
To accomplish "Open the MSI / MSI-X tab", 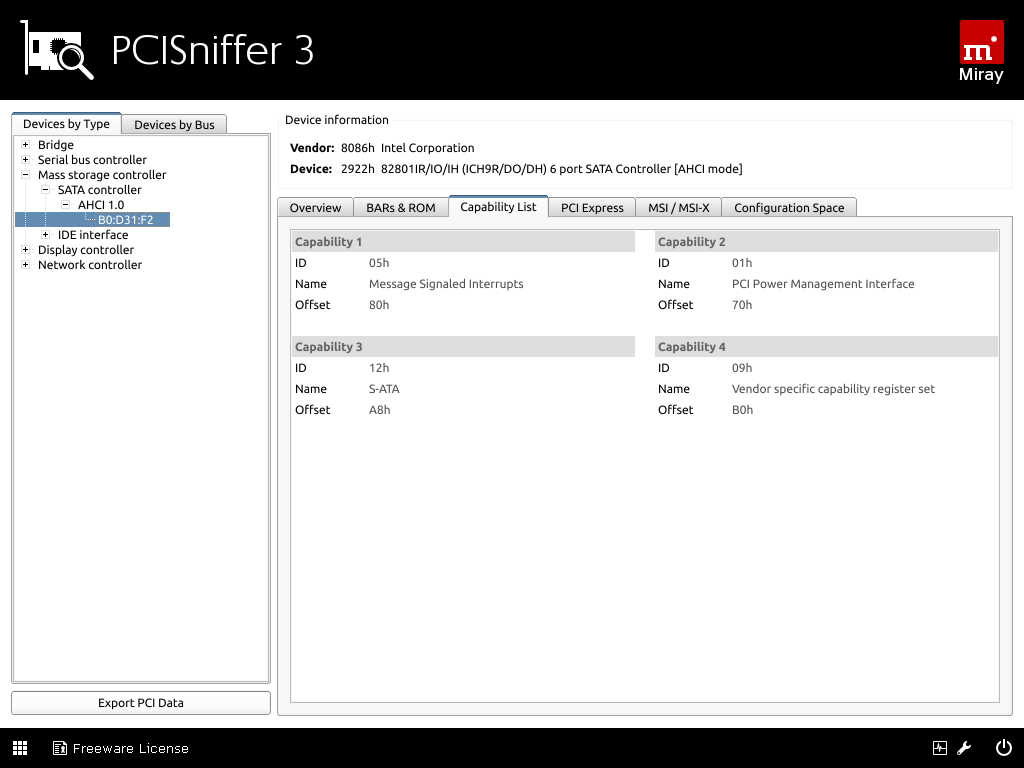I will click(x=679, y=207).
